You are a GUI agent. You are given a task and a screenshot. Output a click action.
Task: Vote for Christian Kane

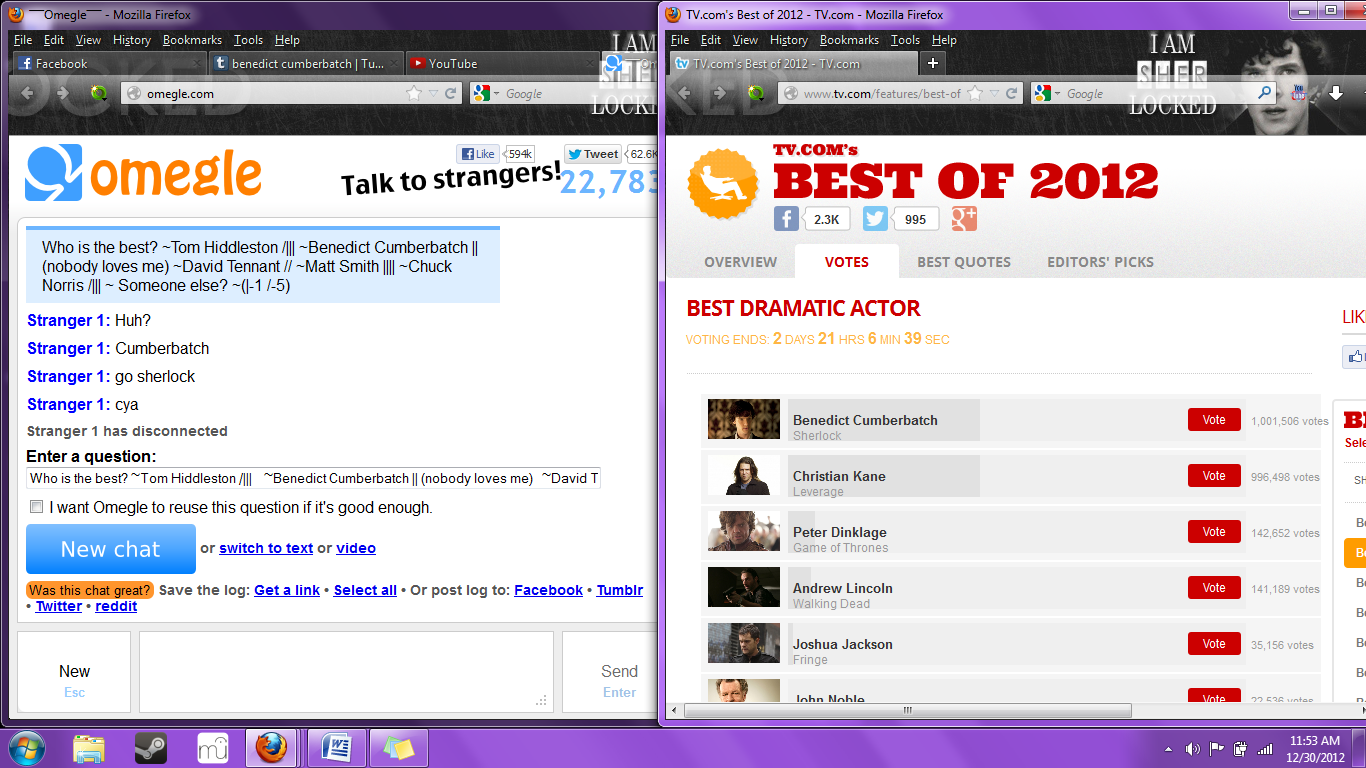[1214, 476]
